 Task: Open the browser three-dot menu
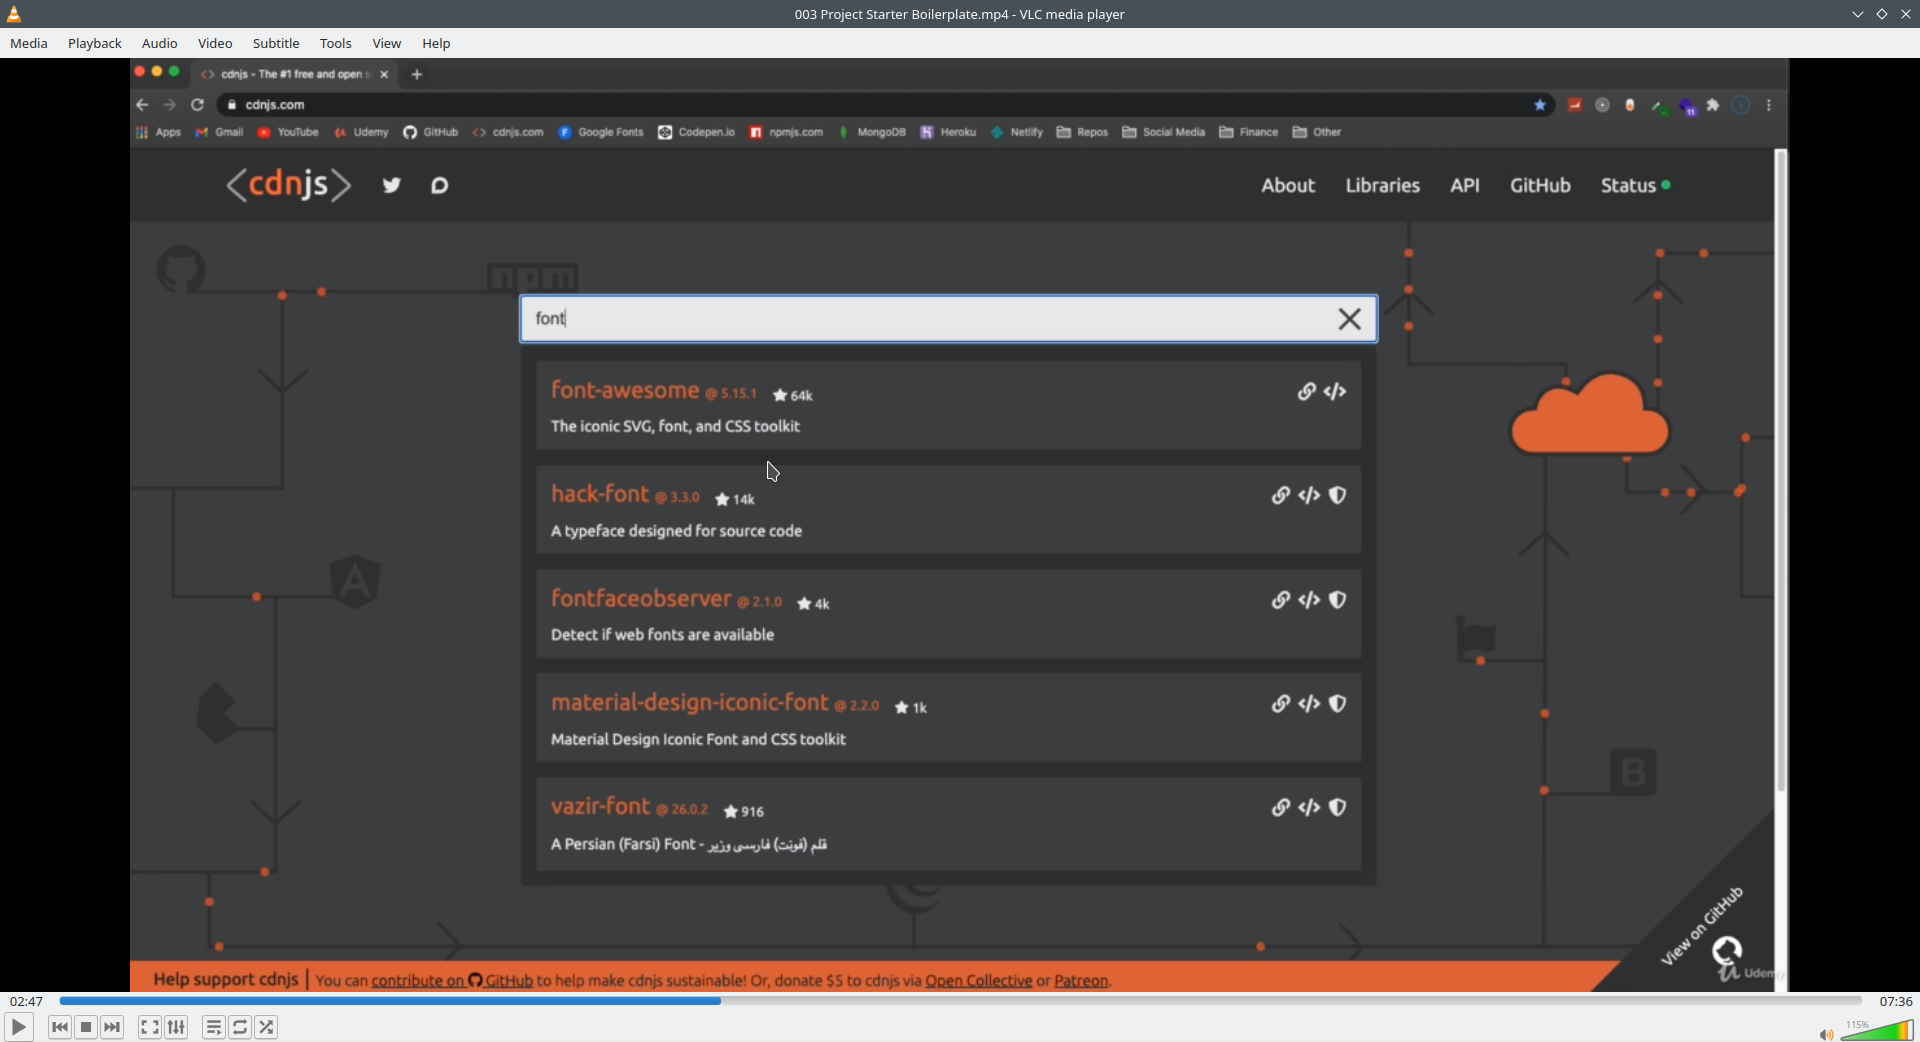pyautogui.click(x=1769, y=105)
